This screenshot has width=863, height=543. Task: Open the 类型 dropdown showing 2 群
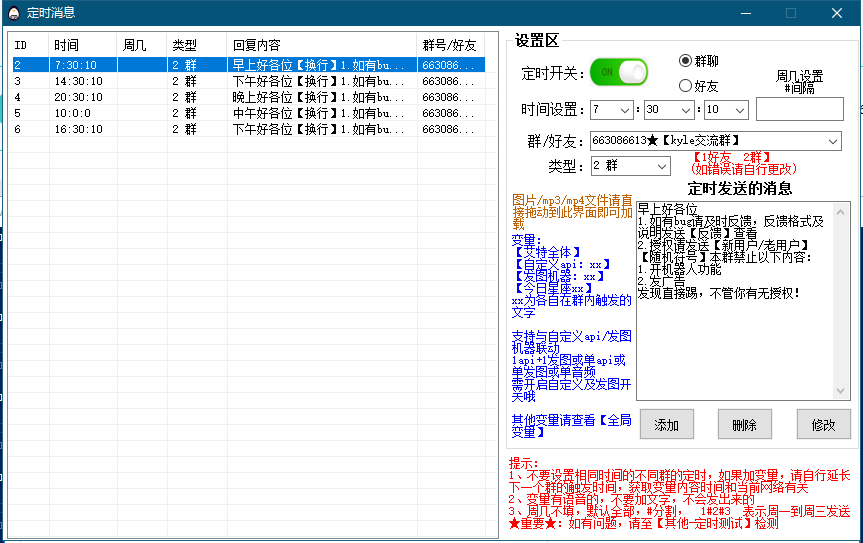click(630, 166)
